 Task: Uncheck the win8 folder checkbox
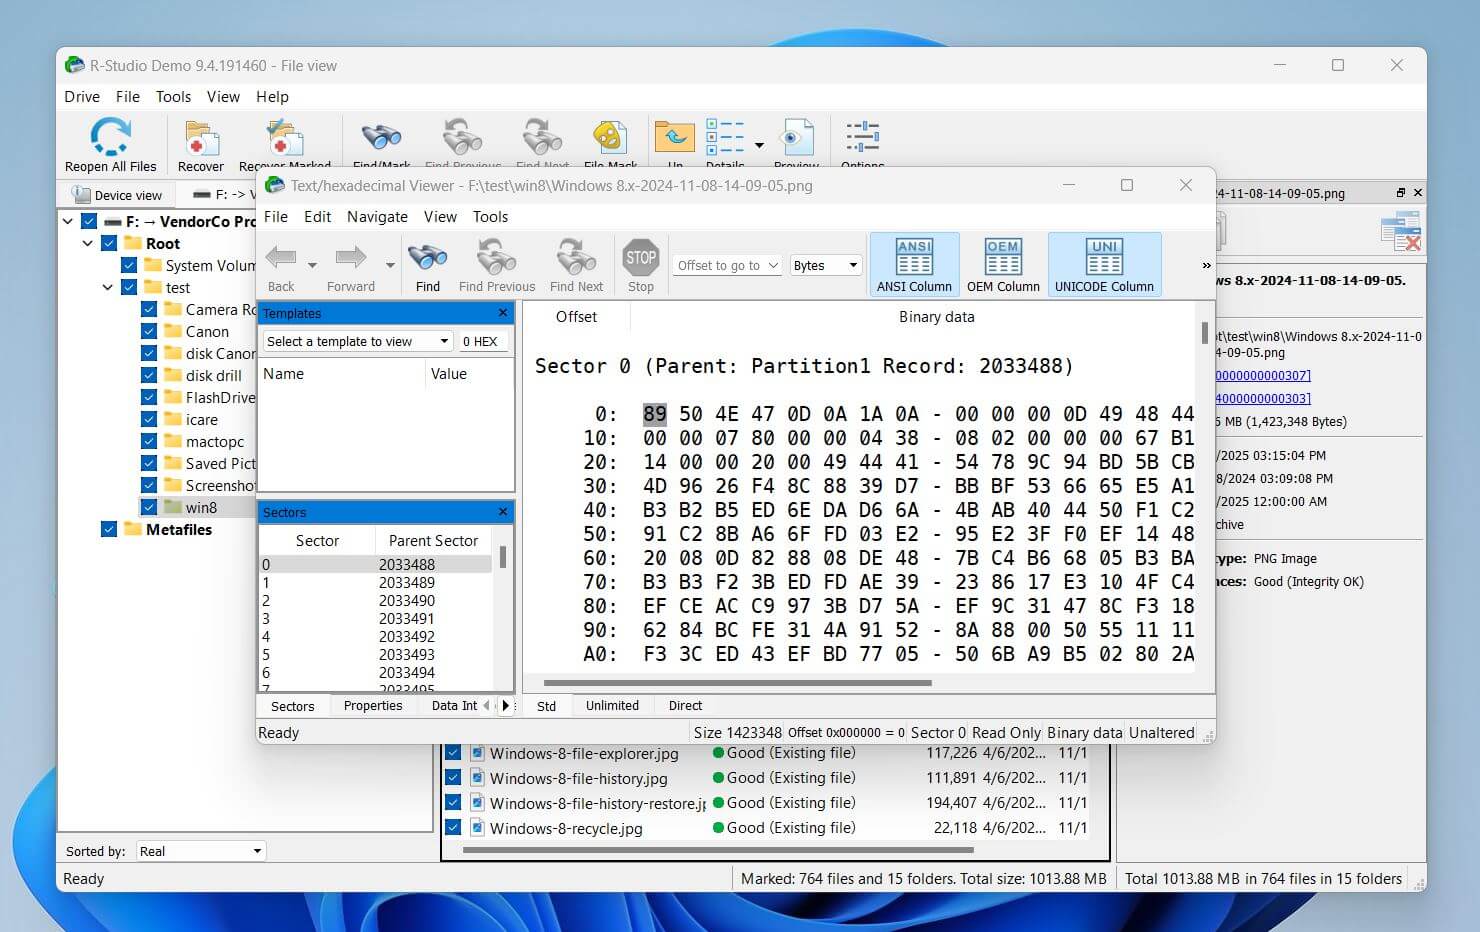click(150, 507)
